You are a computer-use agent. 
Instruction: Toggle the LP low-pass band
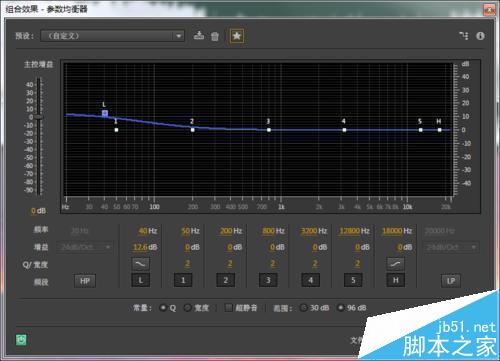coord(451,281)
